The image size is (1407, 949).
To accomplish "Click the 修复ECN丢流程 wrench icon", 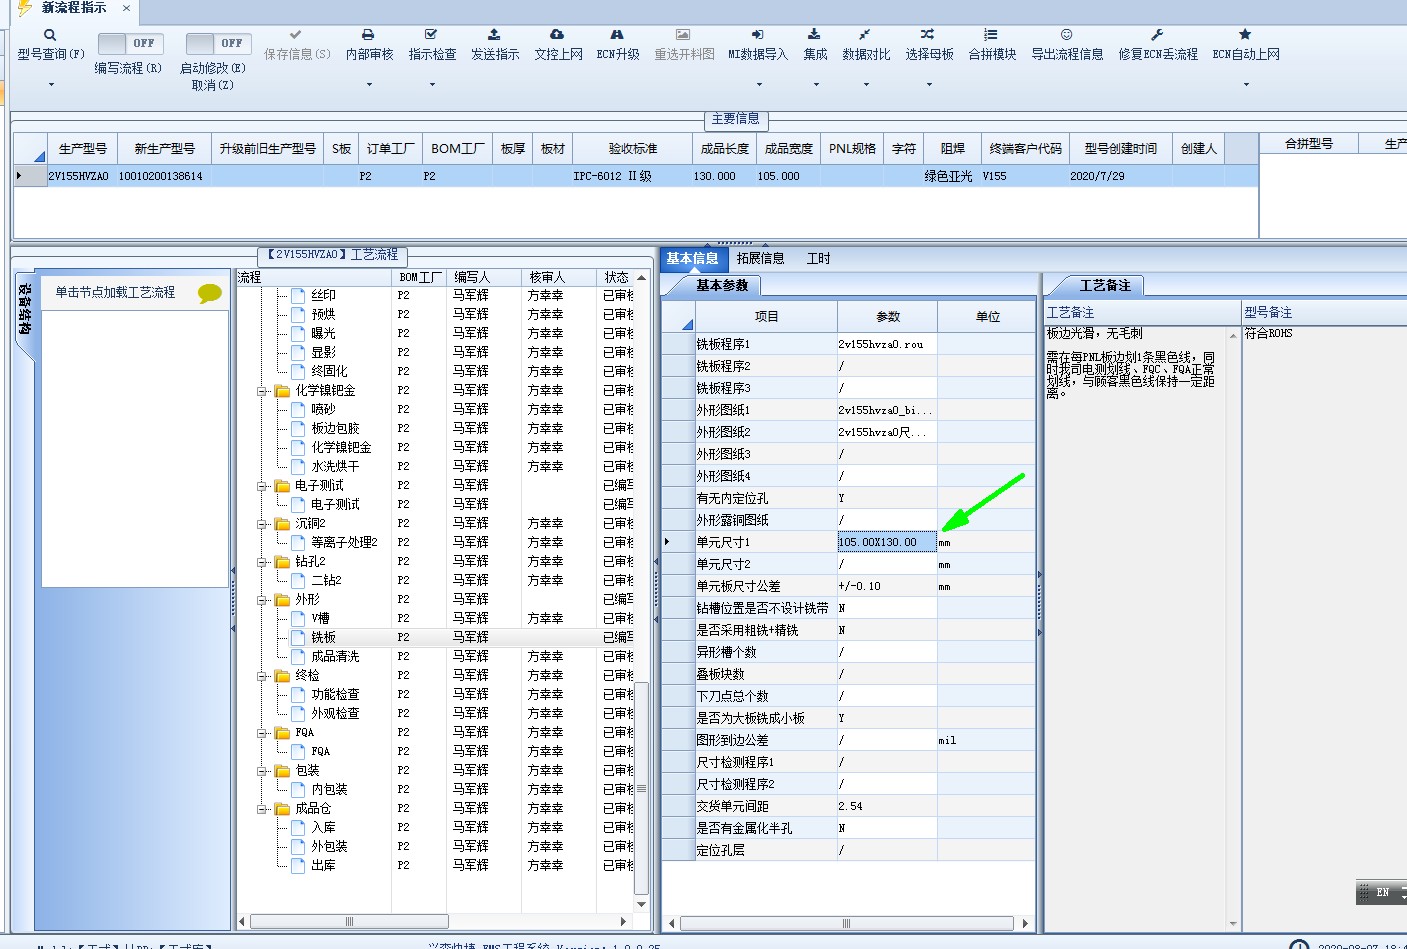I will click(1157, 34).
